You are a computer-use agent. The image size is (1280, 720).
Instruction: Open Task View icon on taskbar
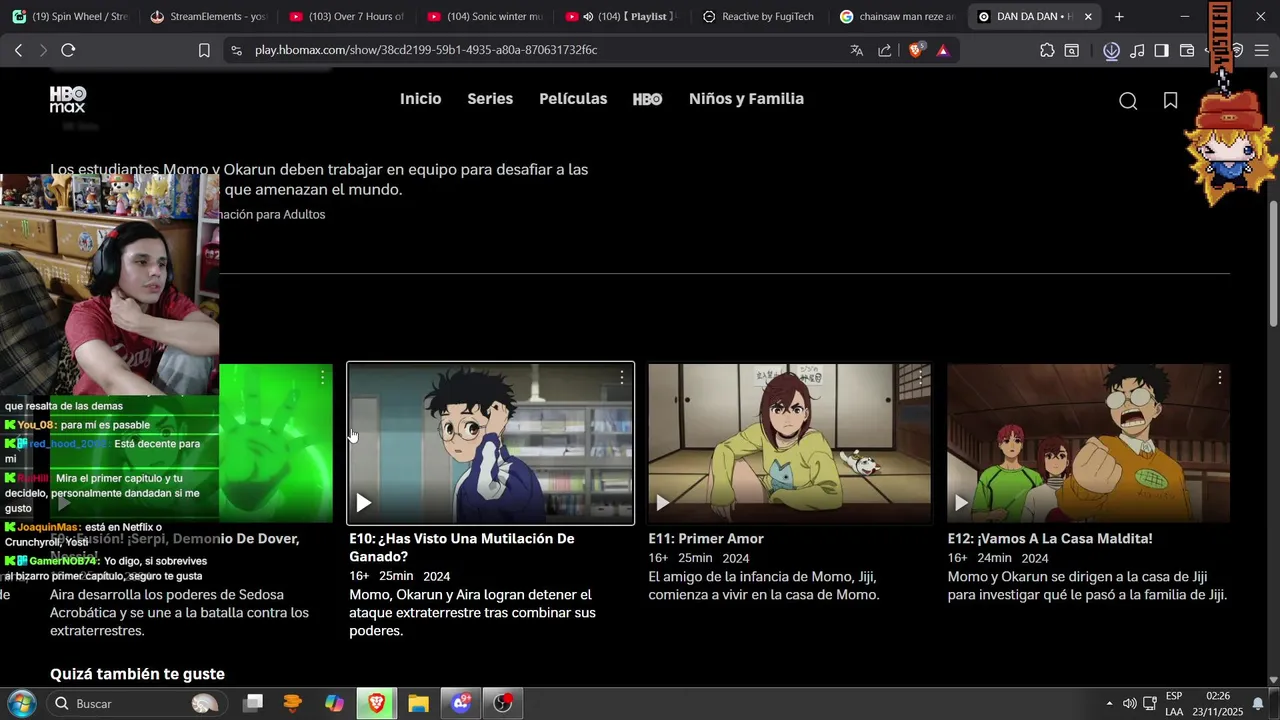click(253, 703)
